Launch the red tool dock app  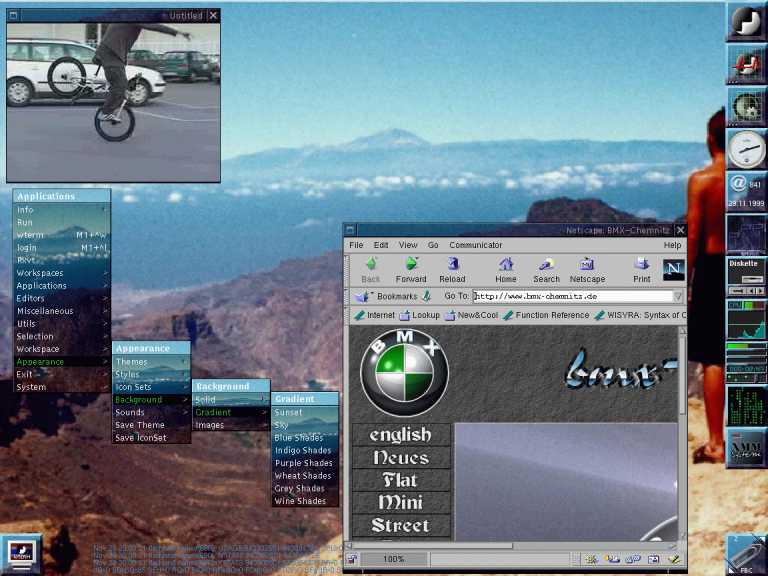click(746, 64)
